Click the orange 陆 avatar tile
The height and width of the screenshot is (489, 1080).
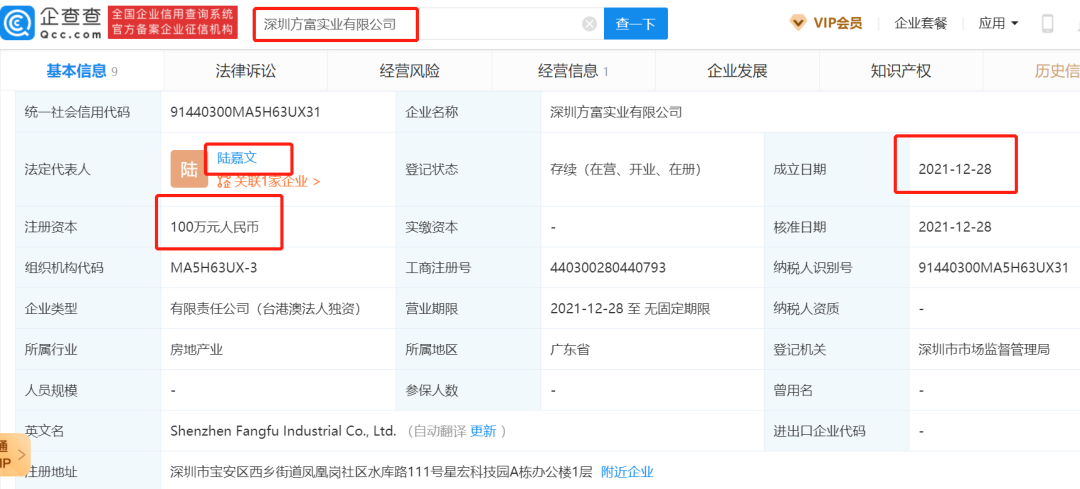click(189, 169)
